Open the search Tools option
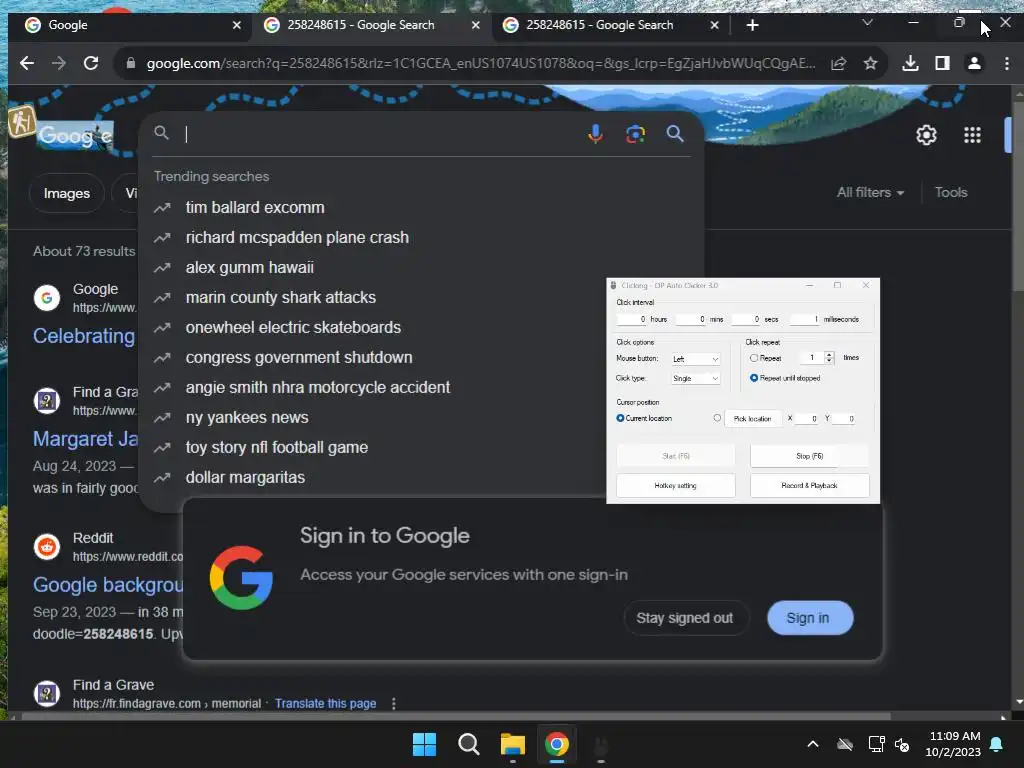Image resolution: width=1024 pixels, height=768 pixels. tap(950, 192)
